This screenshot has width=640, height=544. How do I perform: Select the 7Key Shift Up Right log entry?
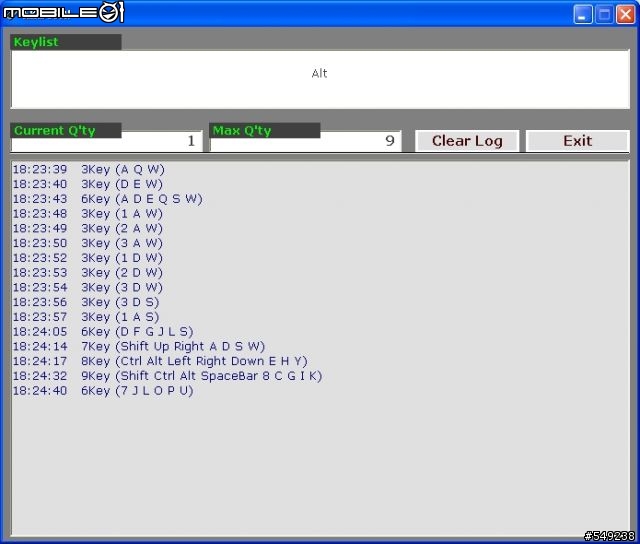(139, 346)
